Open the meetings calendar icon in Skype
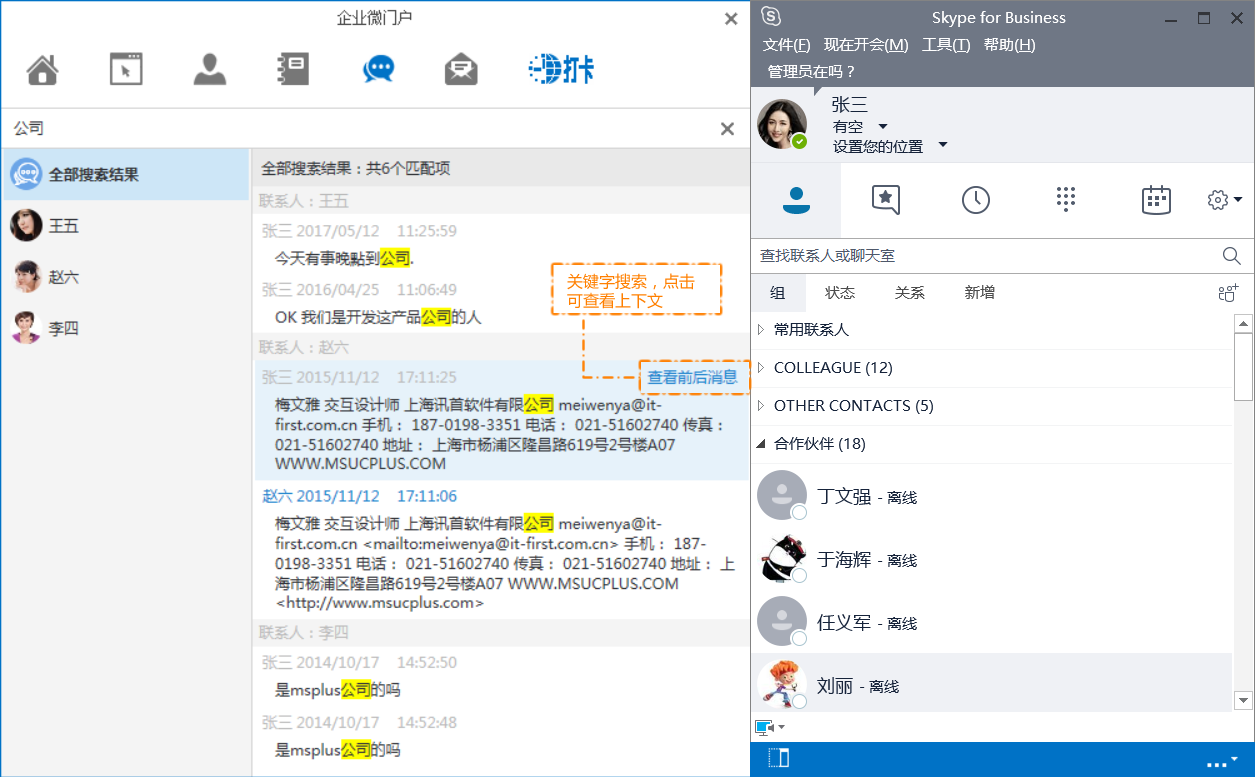The height and width of the screenshot is (777, 1255). (x=1156, y=200)
